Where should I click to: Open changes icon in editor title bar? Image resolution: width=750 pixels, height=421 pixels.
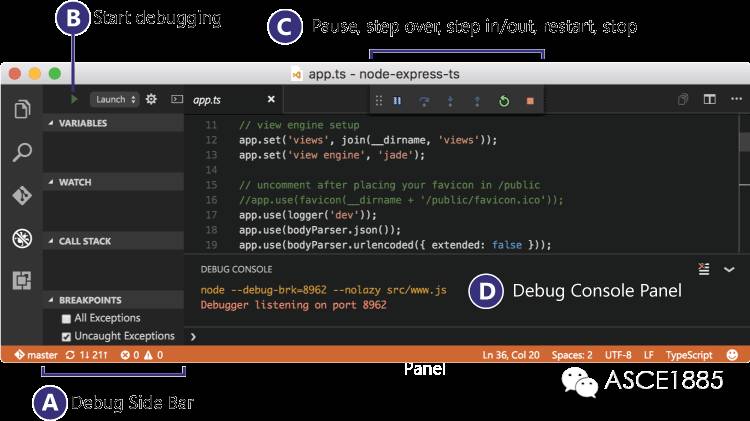pyautogui.click(x=683, y=99)
